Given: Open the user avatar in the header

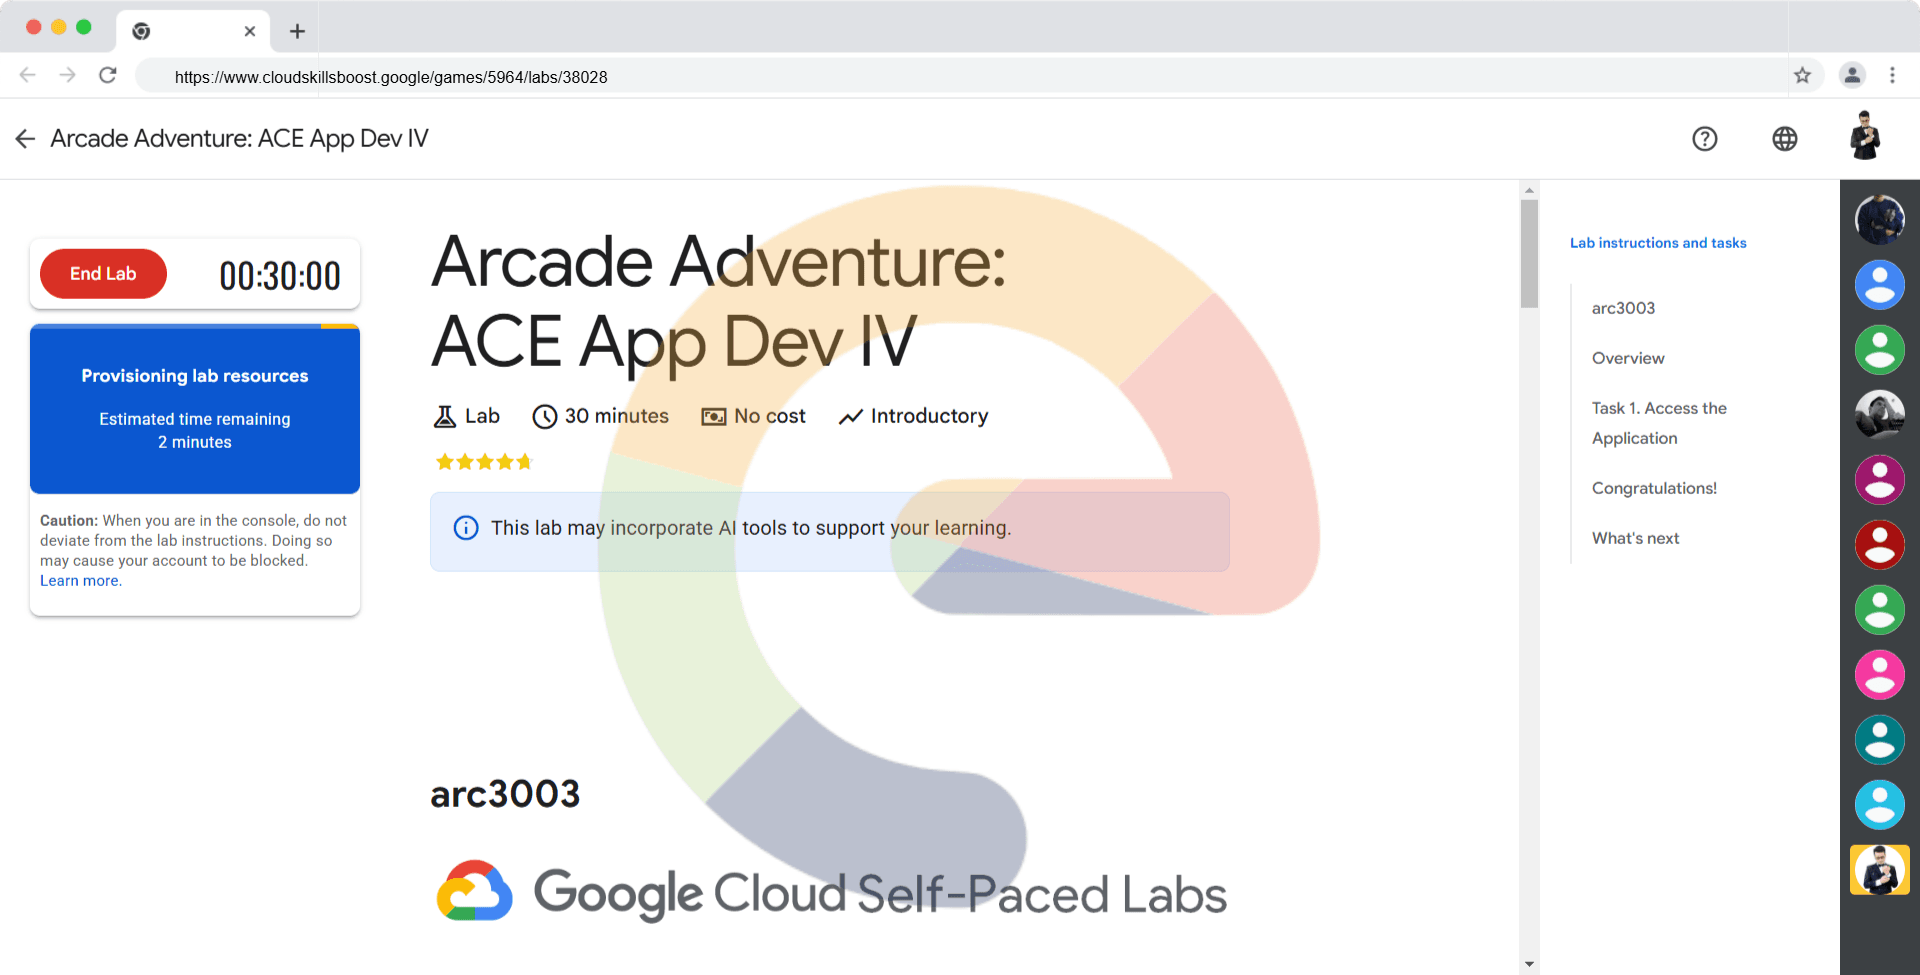Looking at the screenshot, I should point(1865,136).
